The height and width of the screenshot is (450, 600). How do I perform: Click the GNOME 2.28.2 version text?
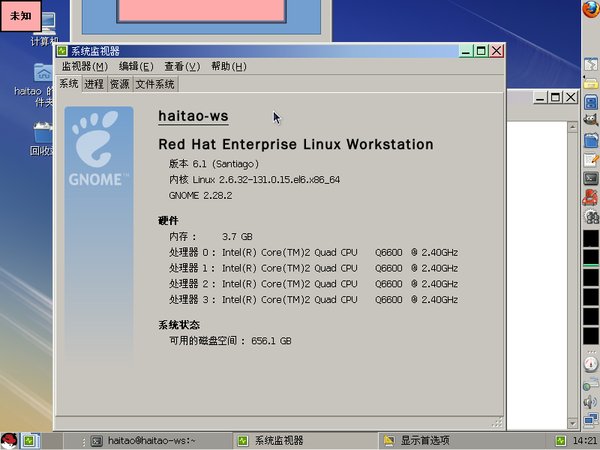(201, 196)
